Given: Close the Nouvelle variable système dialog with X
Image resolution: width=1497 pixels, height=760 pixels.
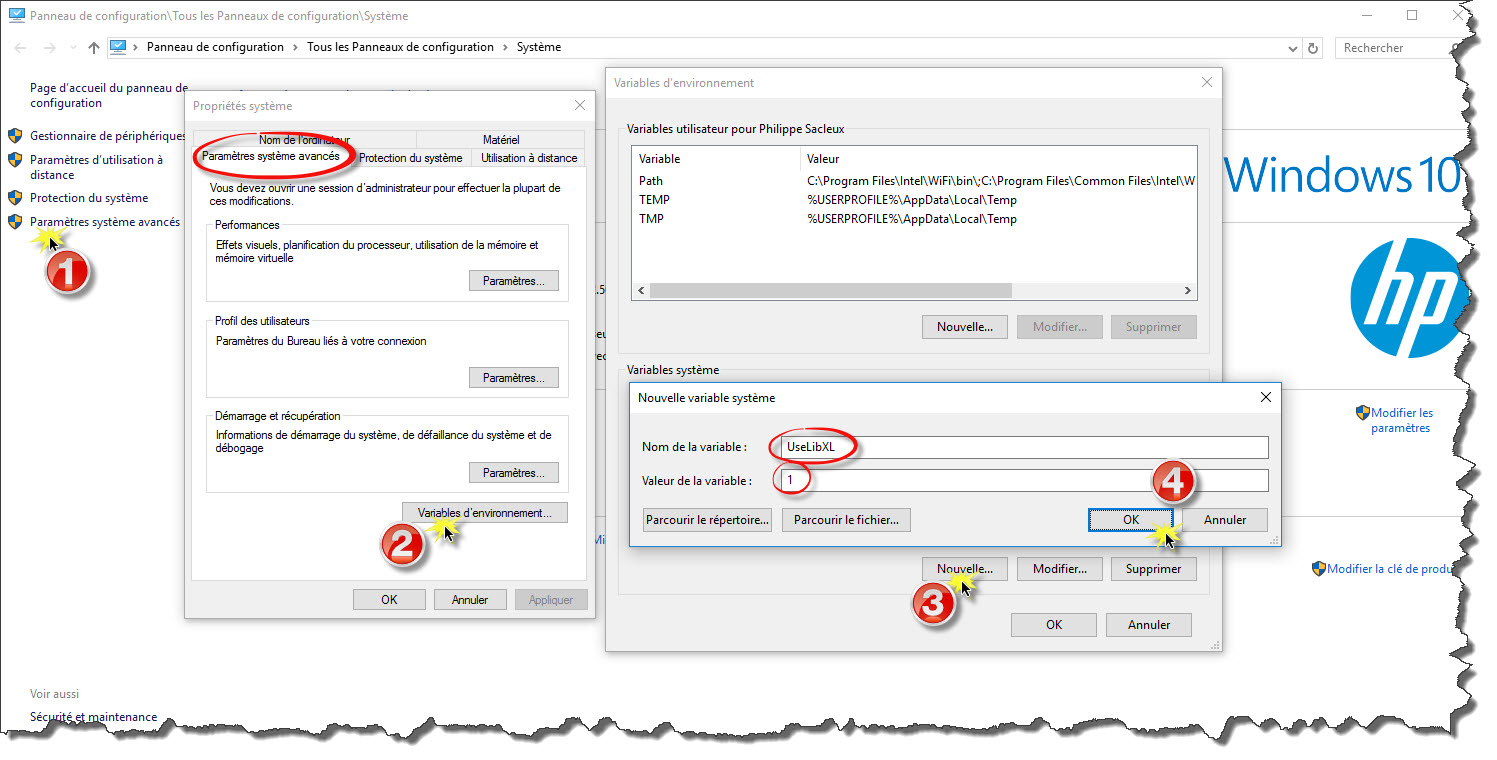Looking at the screenshot, I should (1265, 397).
